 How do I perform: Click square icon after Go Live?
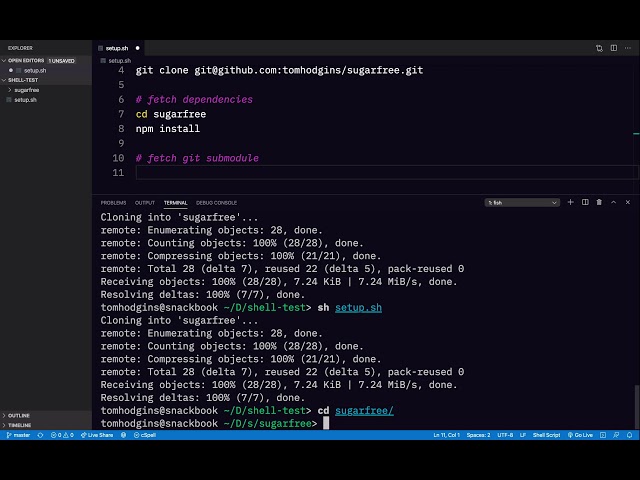pos(603,435)
